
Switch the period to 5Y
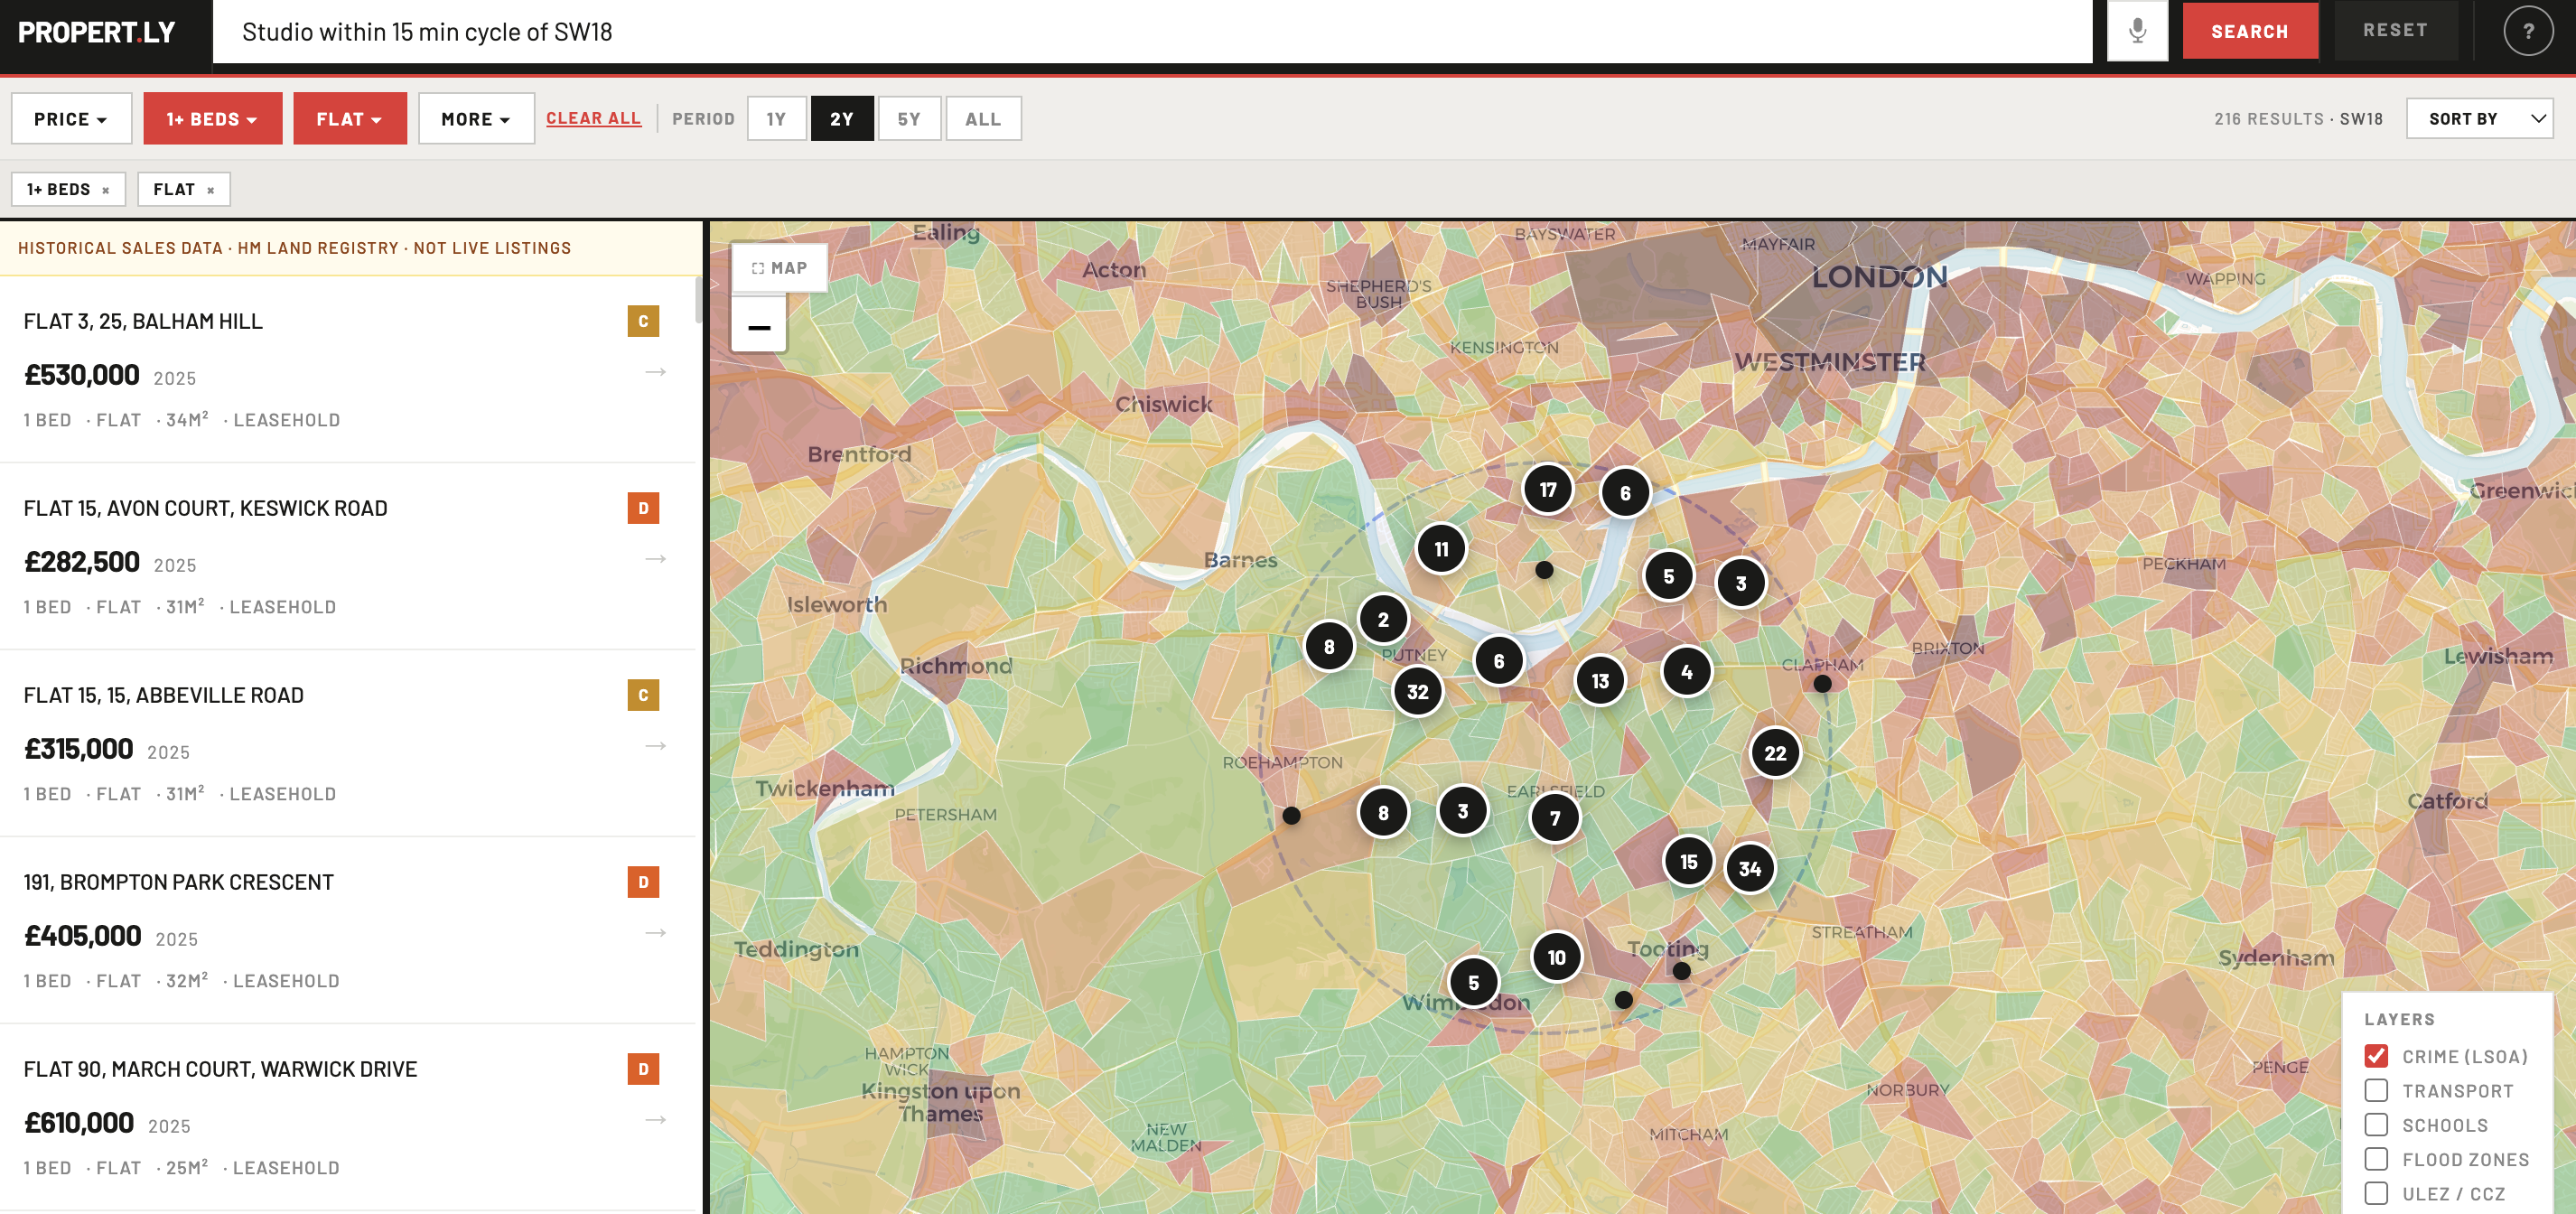pos(909,117)
